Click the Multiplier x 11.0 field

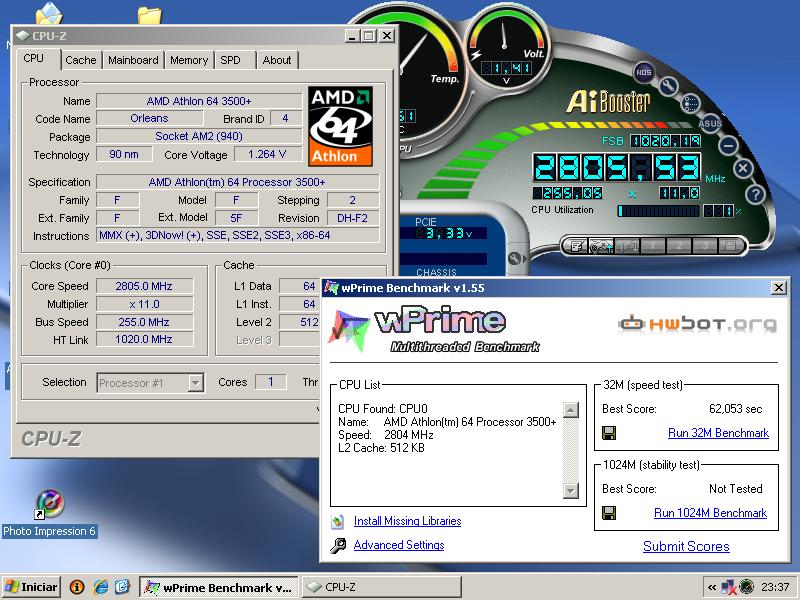144,304
